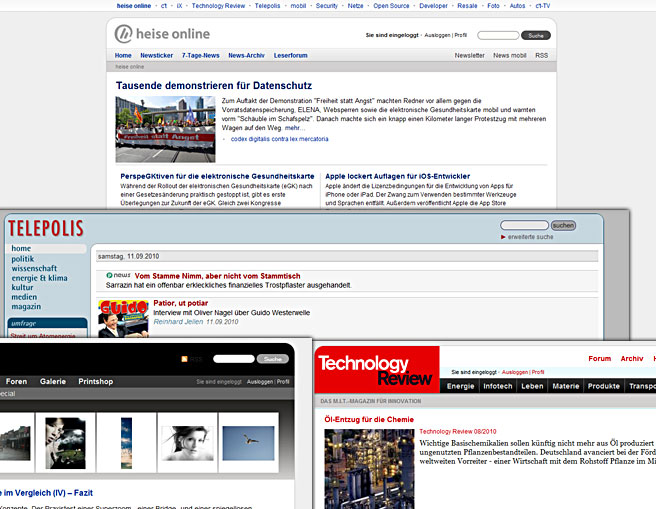656x509 pixels.
Task: Open erweiterte suche in Telepolis
Action: tap(530, 237)
